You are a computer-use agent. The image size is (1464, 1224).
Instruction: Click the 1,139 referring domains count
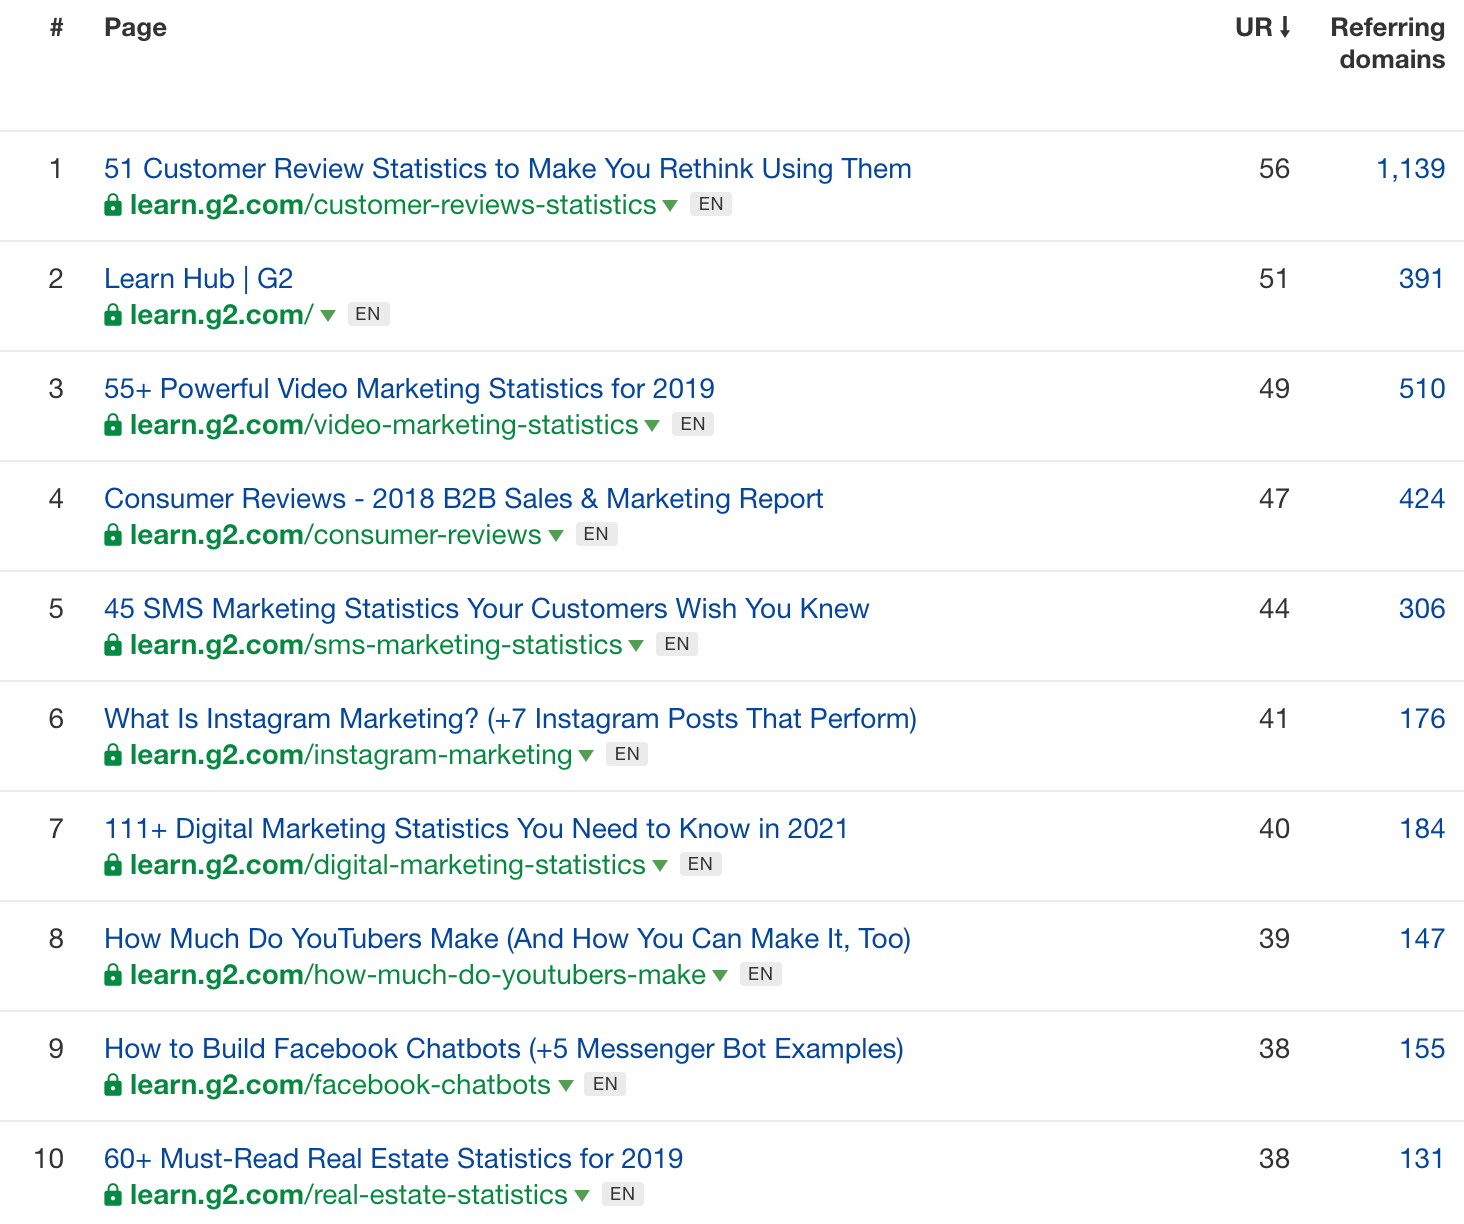click(1410, 168)
